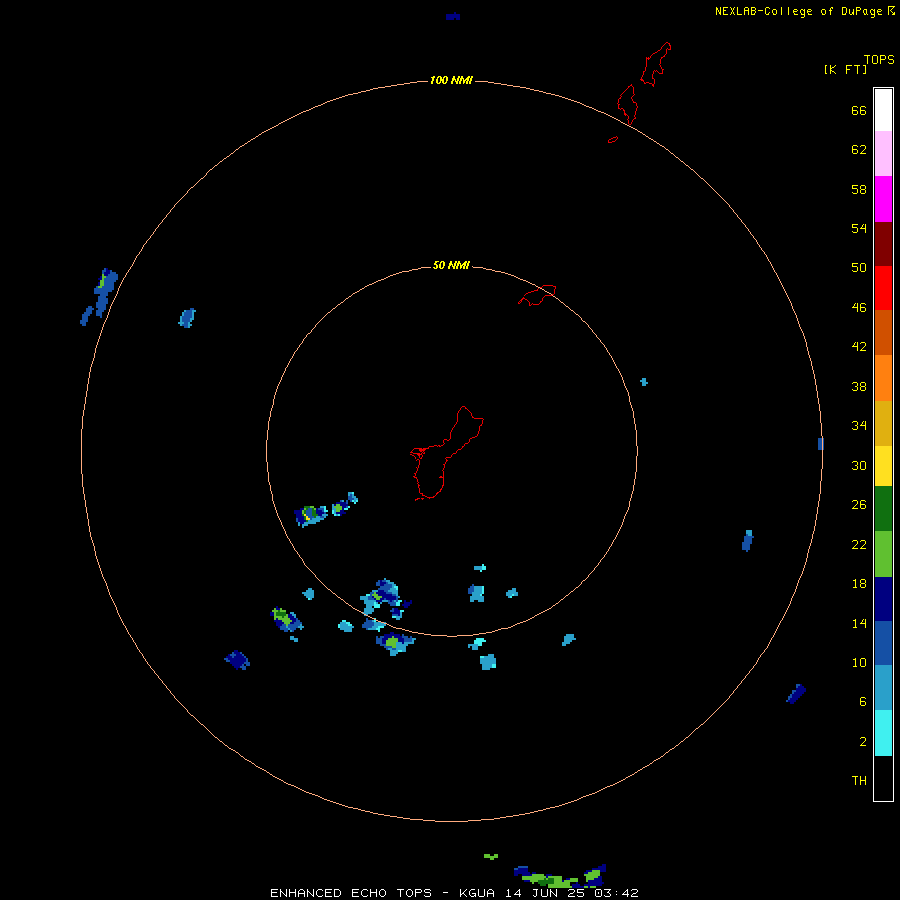900x900 pixels.
Task: Click the dark orange swatch between 42 and 46
Action: click(x=883, y=333)
